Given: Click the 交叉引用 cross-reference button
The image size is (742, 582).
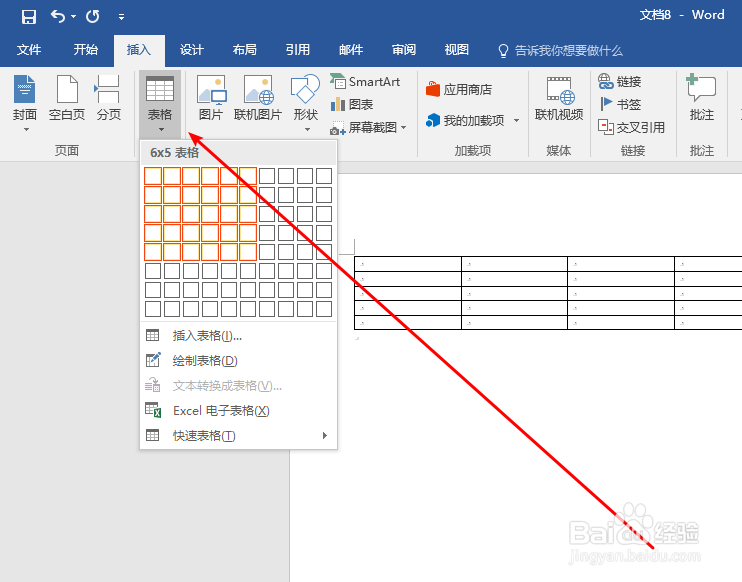Looking at the screenshot, I should (631, 127).
